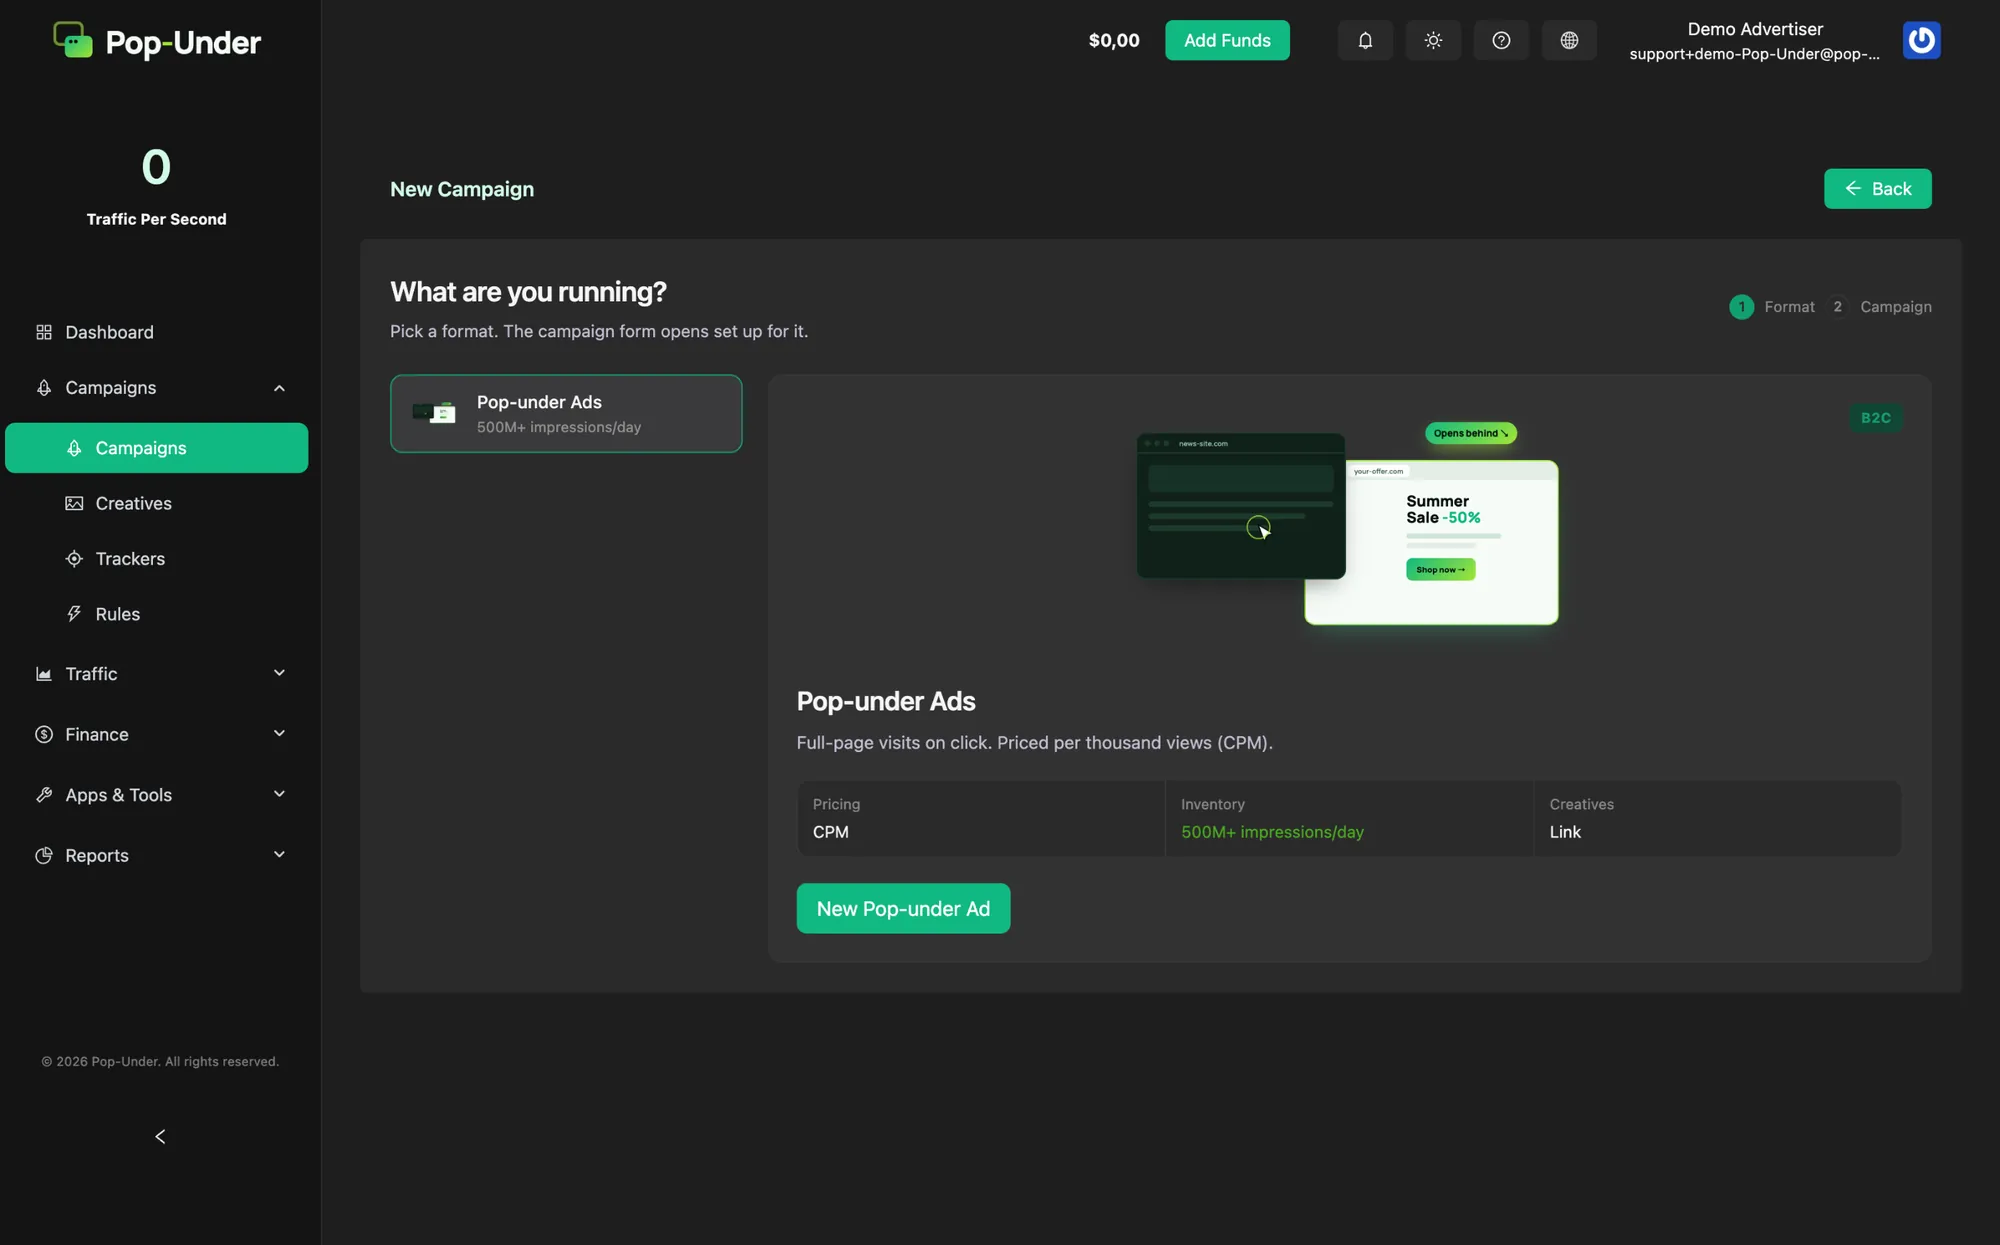Image resolution: width=2000 pixels, height=1245 pixels.
Task: Click the Traffic Per Second counter
Action: coord(156,186)
